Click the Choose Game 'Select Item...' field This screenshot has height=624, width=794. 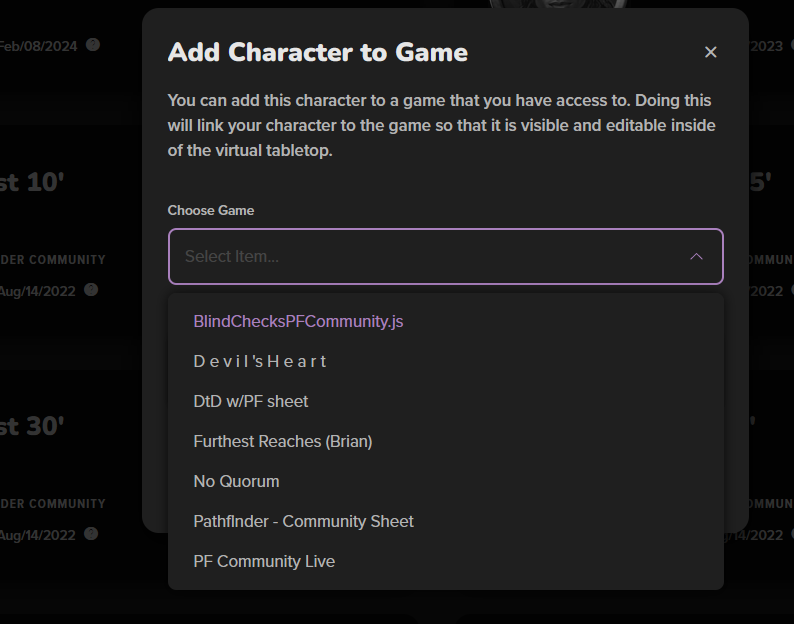click(x=446, y=256)
